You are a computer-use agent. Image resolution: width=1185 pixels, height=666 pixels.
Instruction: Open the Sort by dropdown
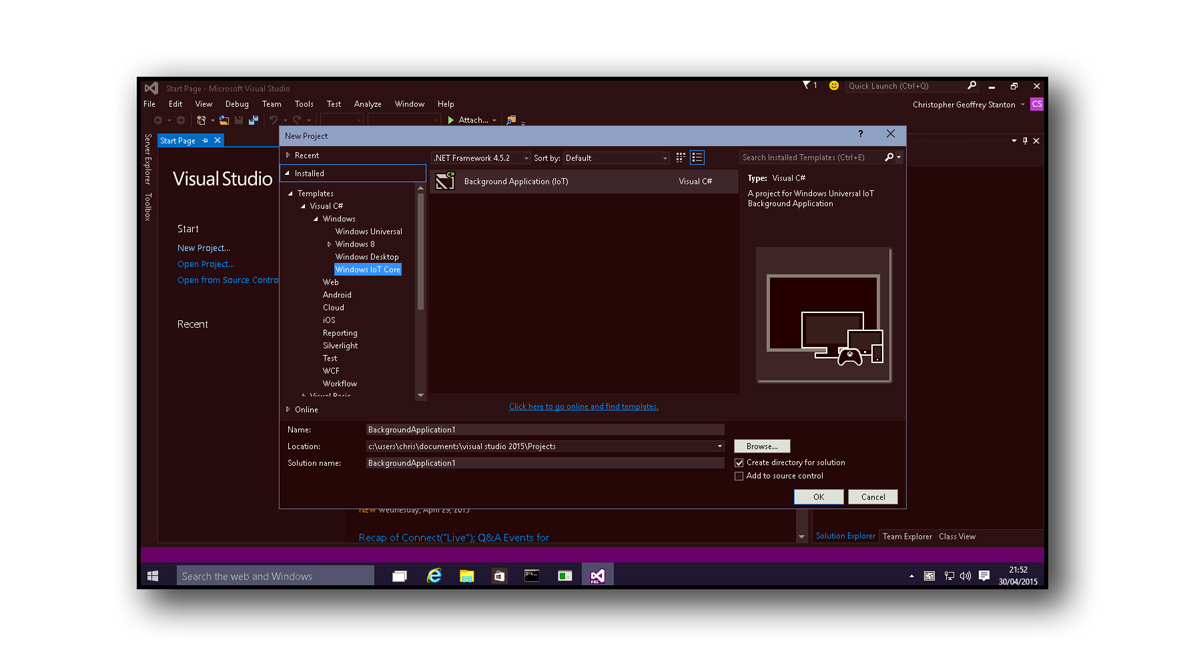[x=616, y=158]
